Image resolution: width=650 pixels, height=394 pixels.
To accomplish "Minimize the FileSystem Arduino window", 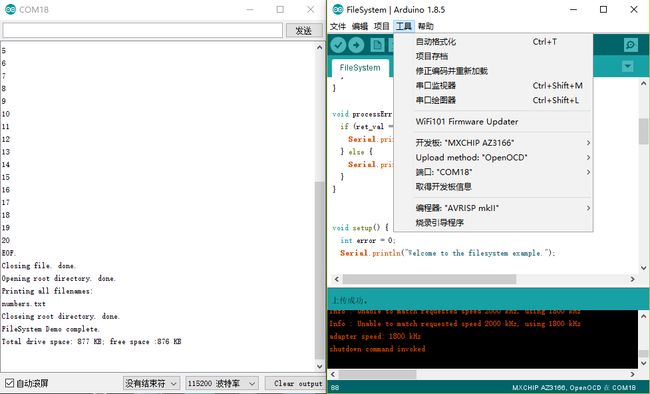I will tap(573, 9).
